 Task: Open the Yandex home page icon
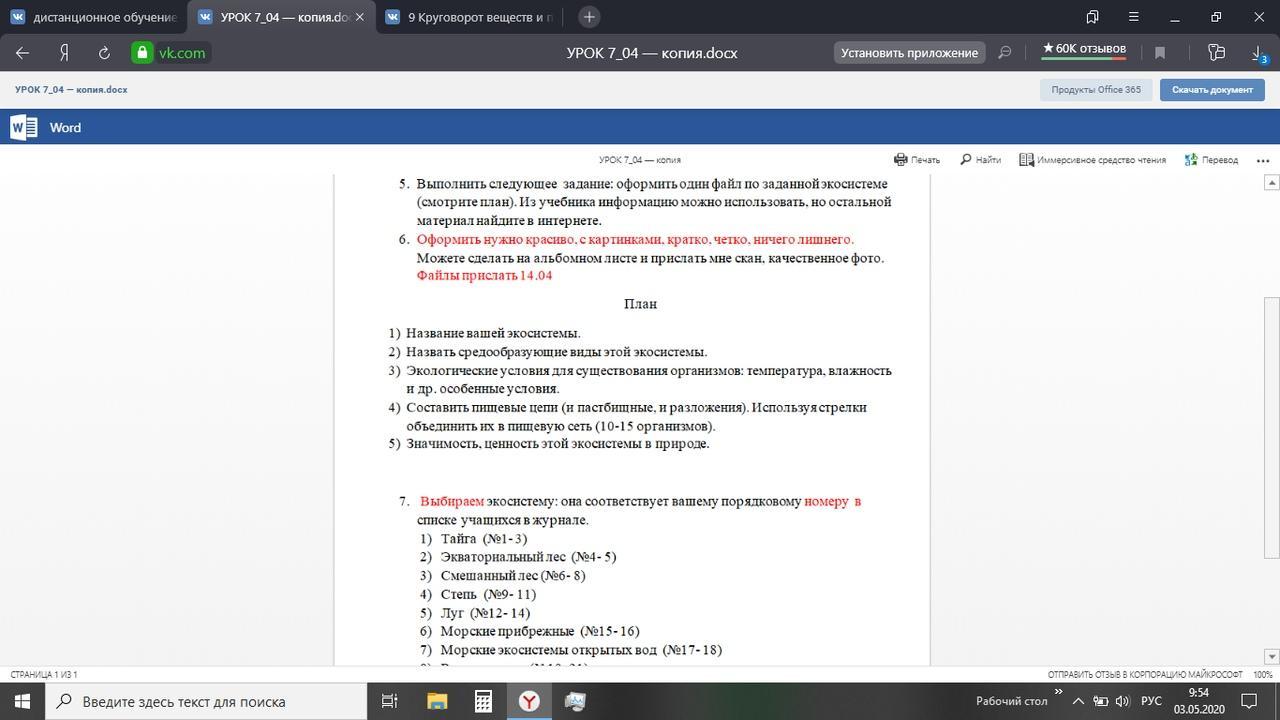64,53
